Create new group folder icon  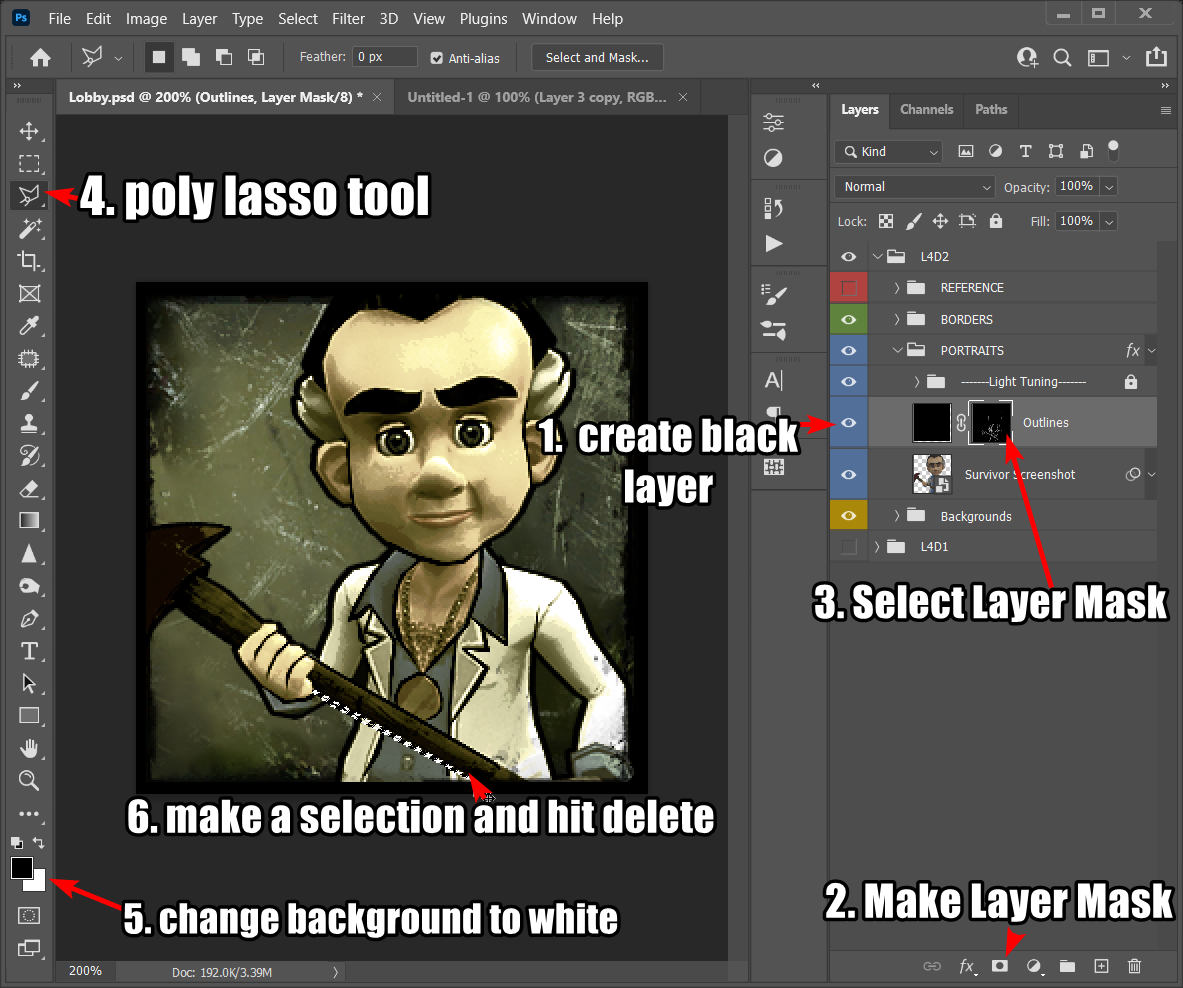(1067, 966)
